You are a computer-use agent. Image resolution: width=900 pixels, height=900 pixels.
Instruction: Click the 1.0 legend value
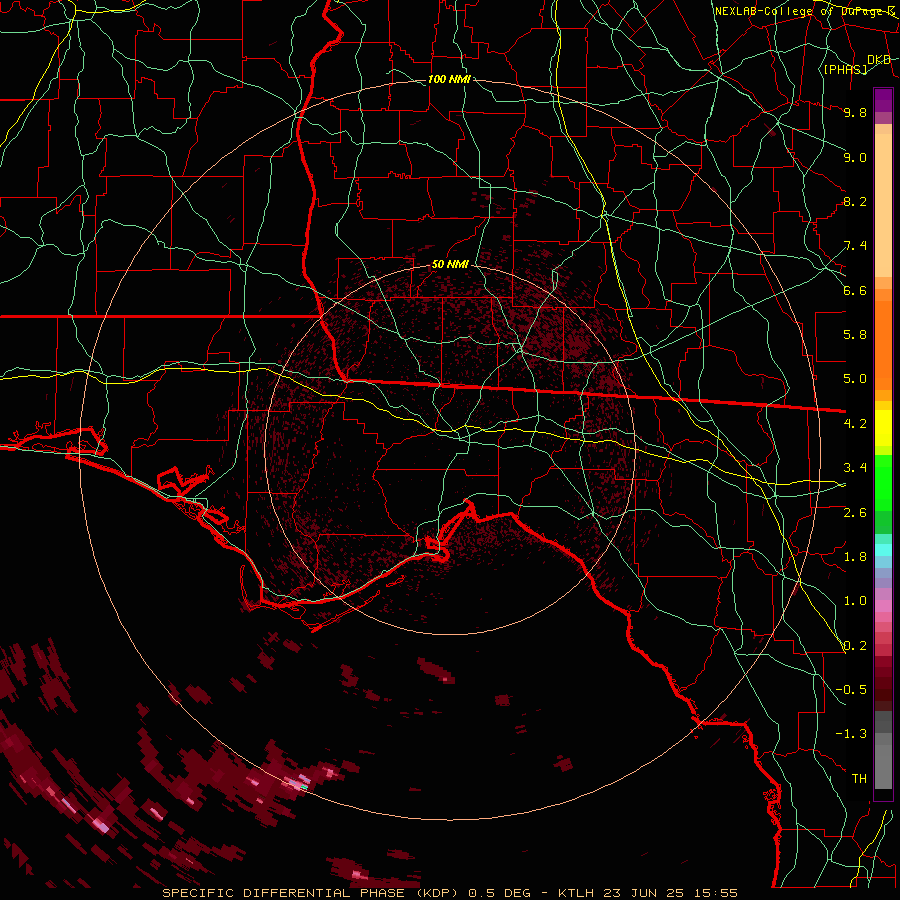point(855,601)
